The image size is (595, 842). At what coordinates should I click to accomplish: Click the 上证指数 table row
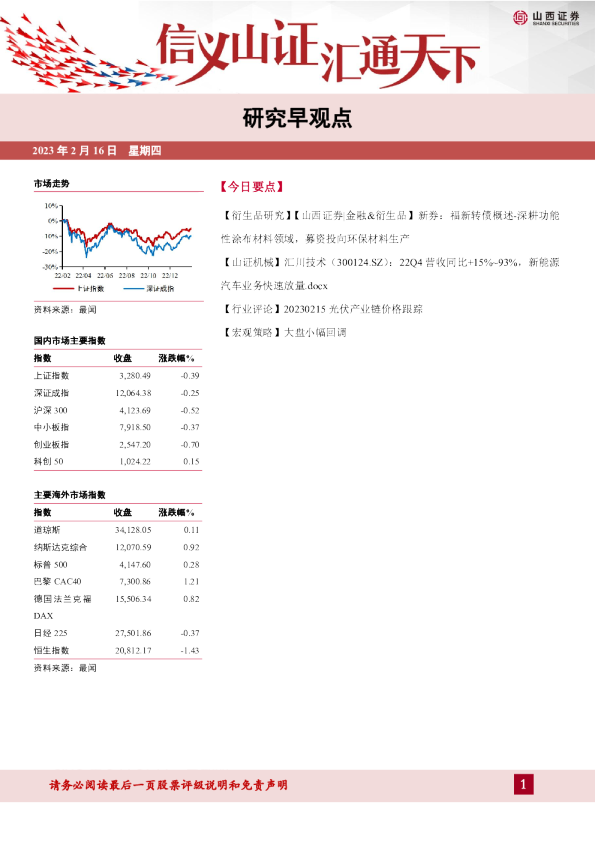point(117,375)
